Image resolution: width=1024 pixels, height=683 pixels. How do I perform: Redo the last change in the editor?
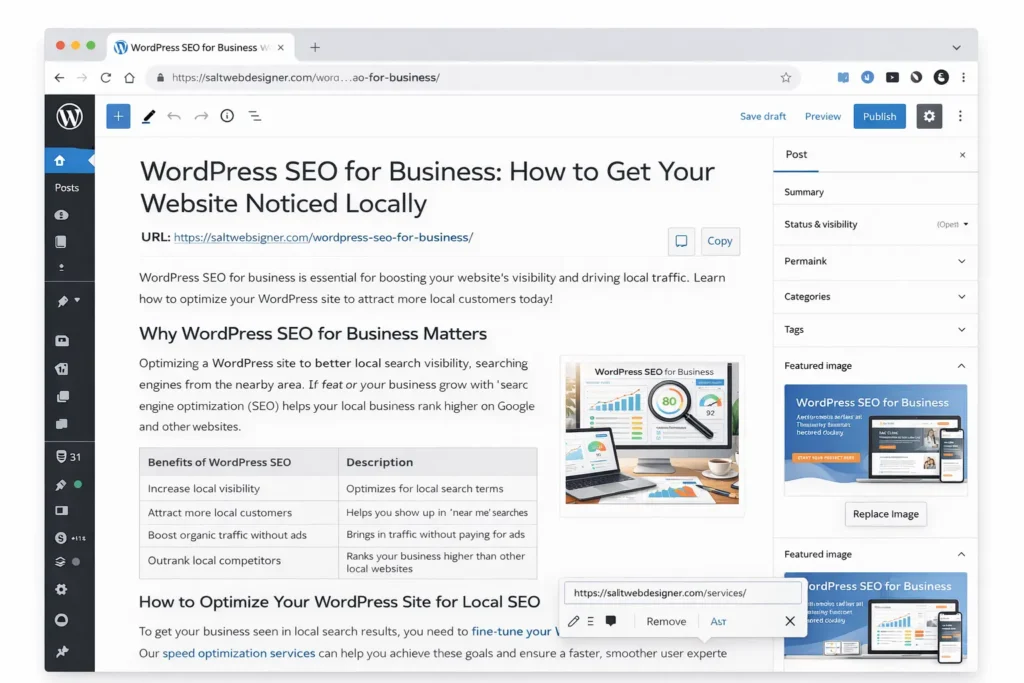point(200,116)
